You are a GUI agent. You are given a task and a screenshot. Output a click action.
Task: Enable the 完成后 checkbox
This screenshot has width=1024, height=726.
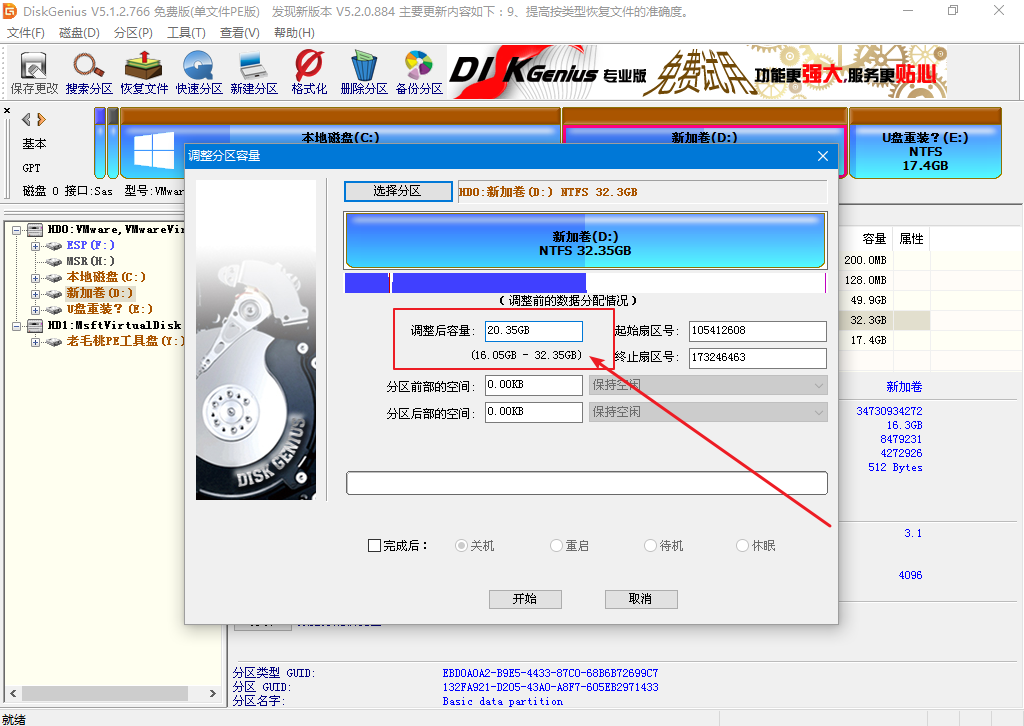pos(374,545)
